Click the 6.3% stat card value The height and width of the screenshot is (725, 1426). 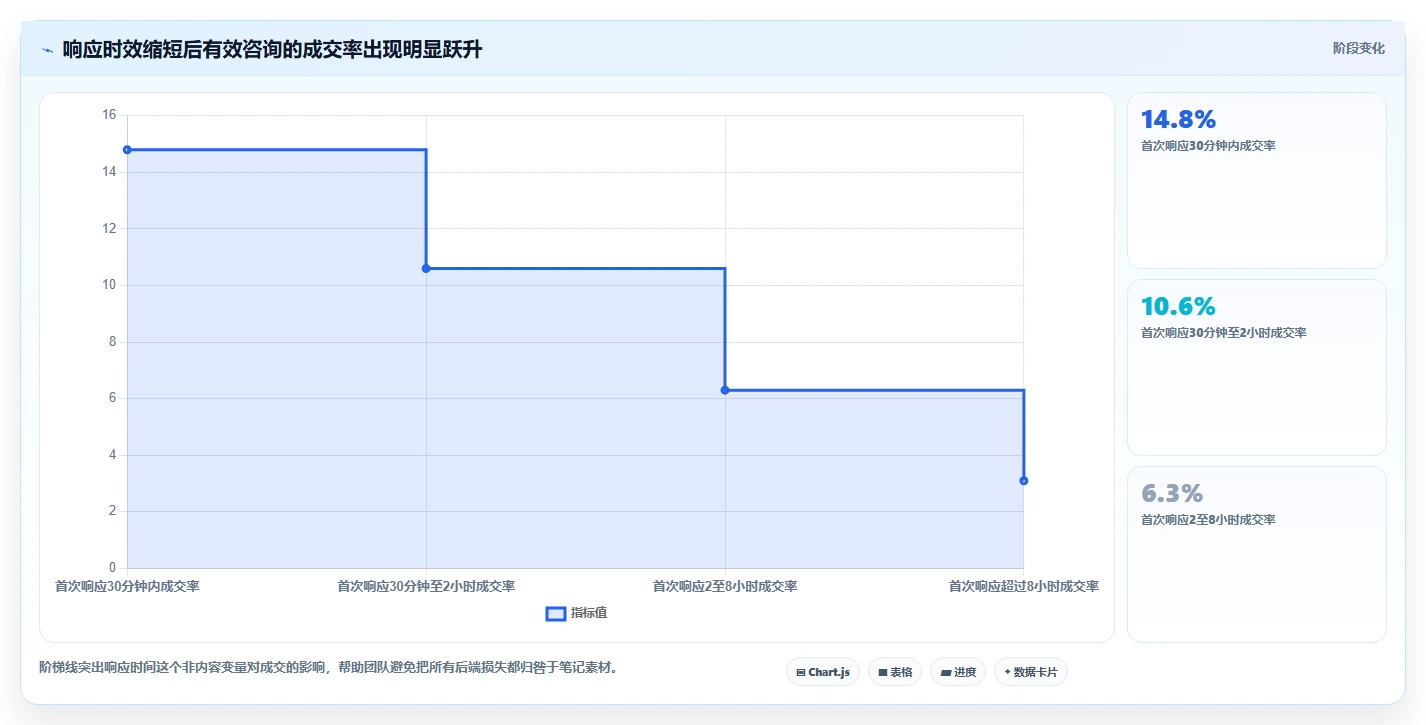click(x=1172, y=493)
